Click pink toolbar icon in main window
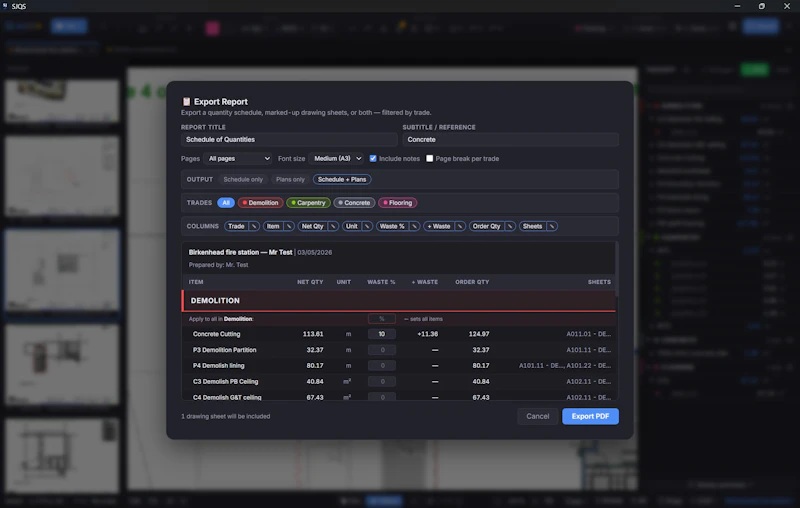 tap(213, 28)
